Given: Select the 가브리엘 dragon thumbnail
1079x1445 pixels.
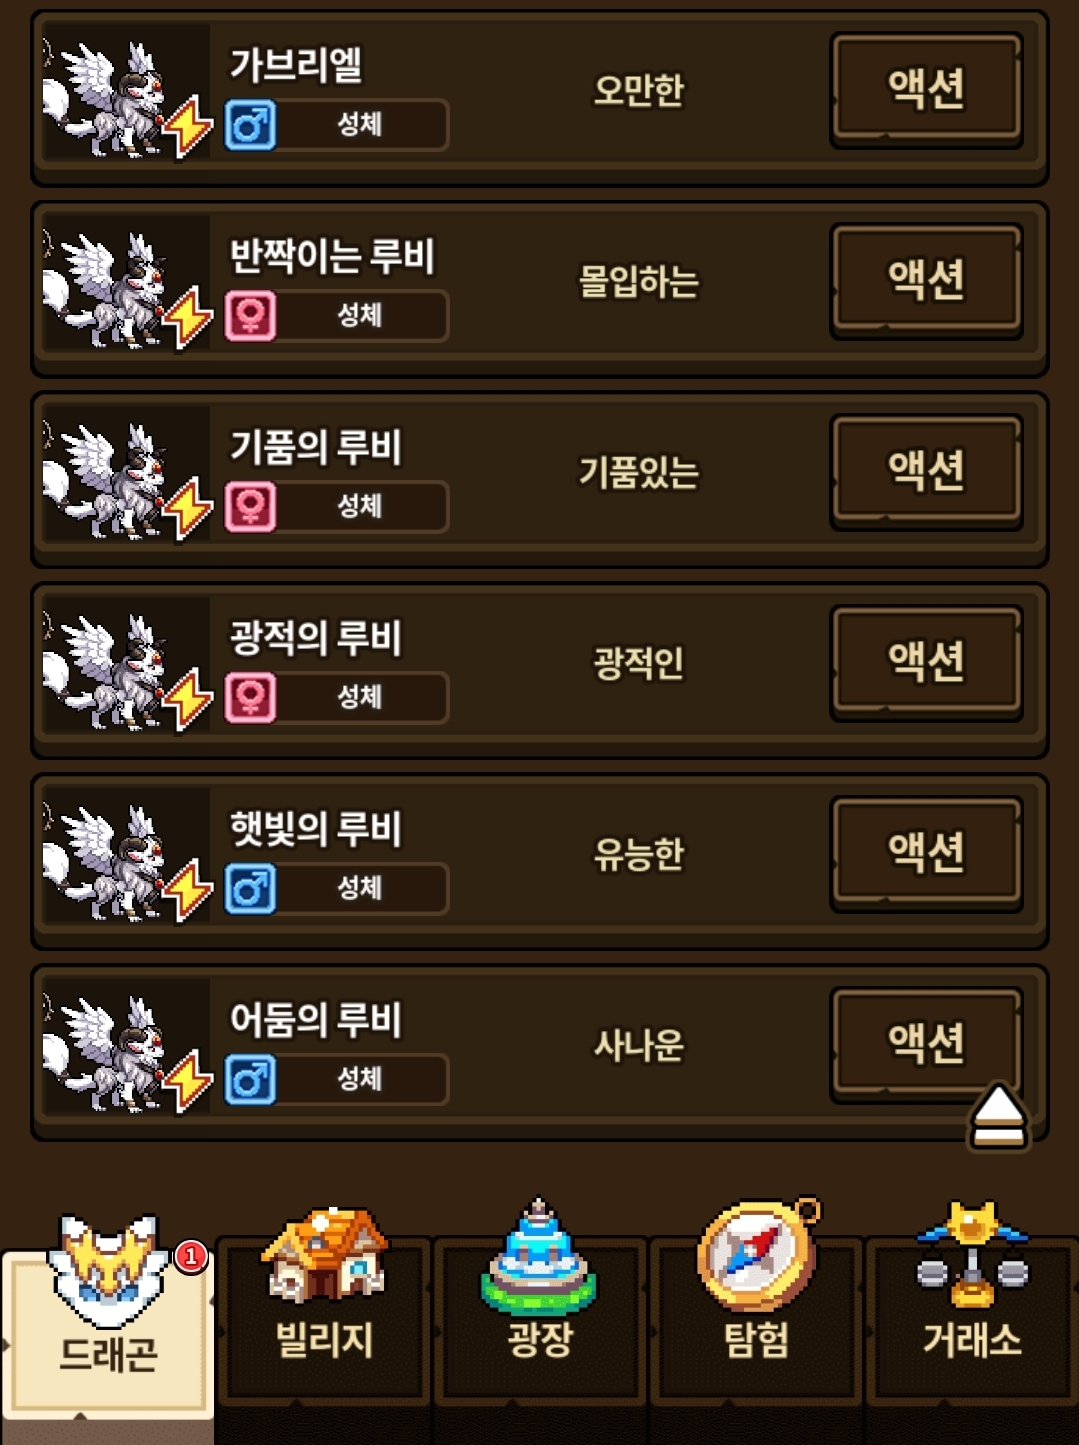Looking at the screenshot, I should (126, 93).
